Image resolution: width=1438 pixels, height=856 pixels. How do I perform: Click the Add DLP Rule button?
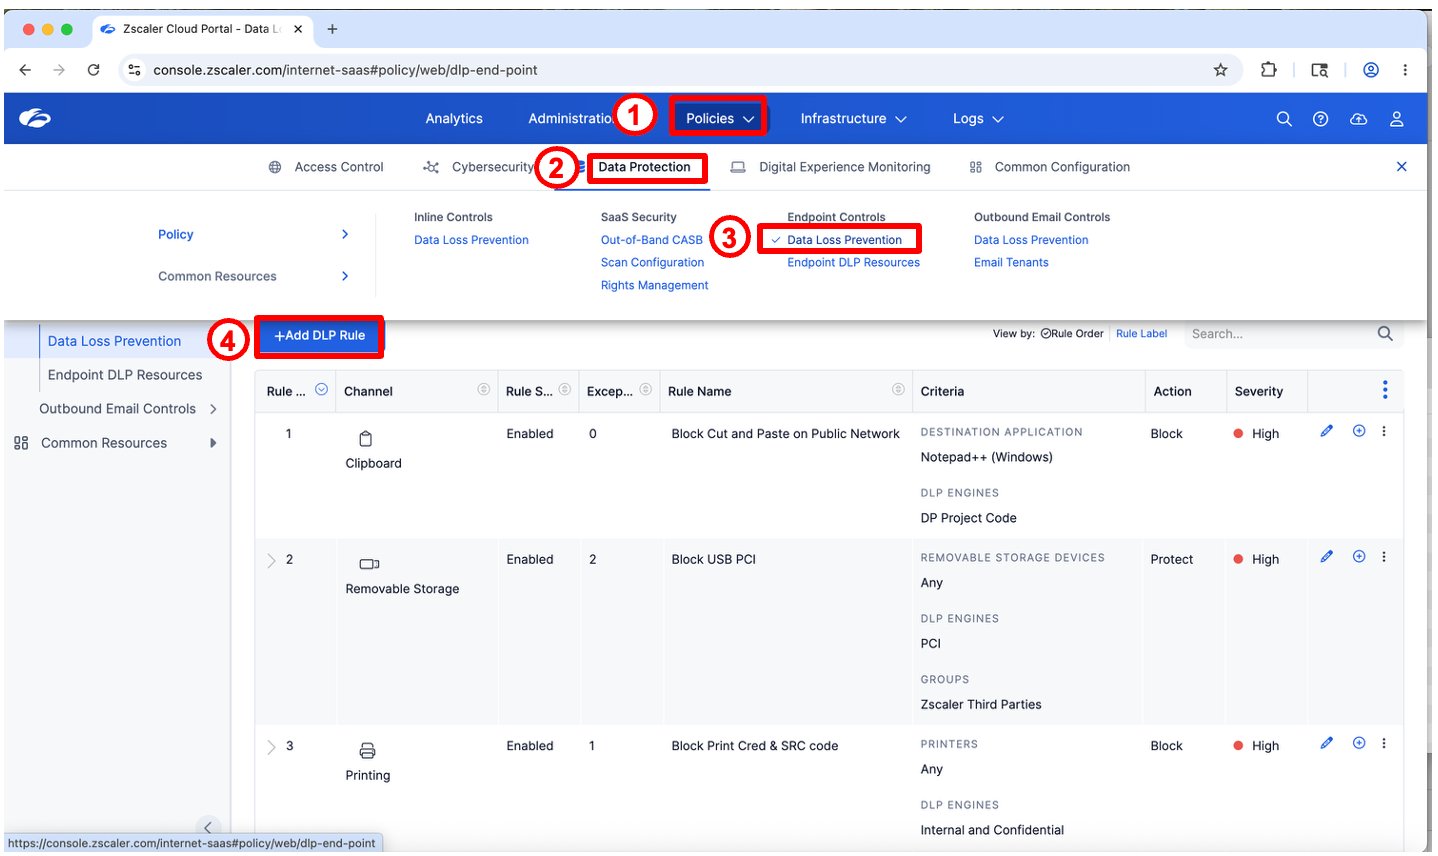[x=320, y=336]
